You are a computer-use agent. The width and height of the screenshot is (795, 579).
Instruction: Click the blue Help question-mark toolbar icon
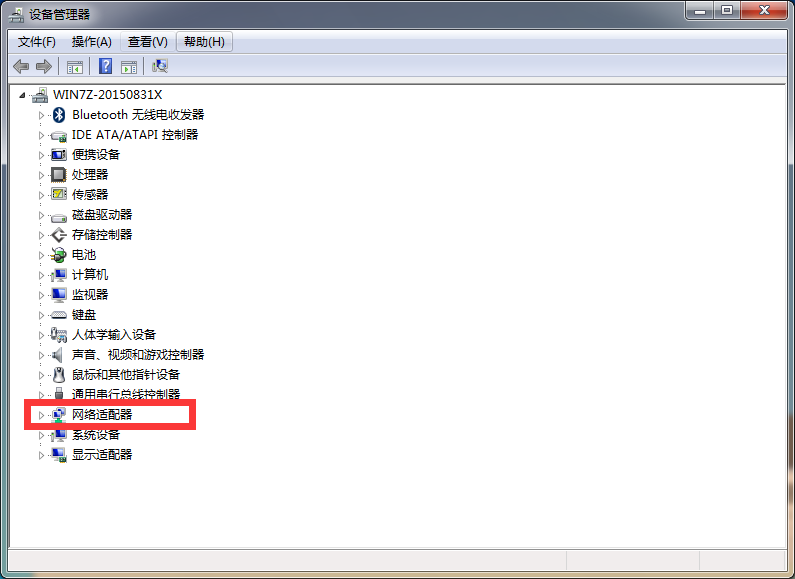105,66
